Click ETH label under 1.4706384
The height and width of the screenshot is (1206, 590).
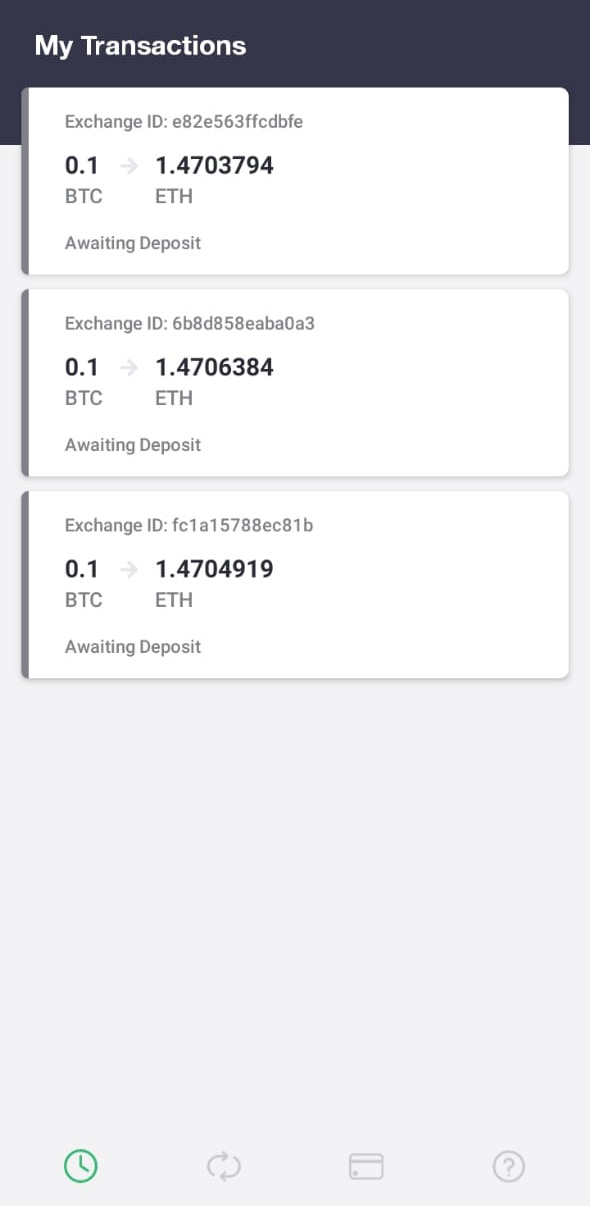[x=174, y=398]
